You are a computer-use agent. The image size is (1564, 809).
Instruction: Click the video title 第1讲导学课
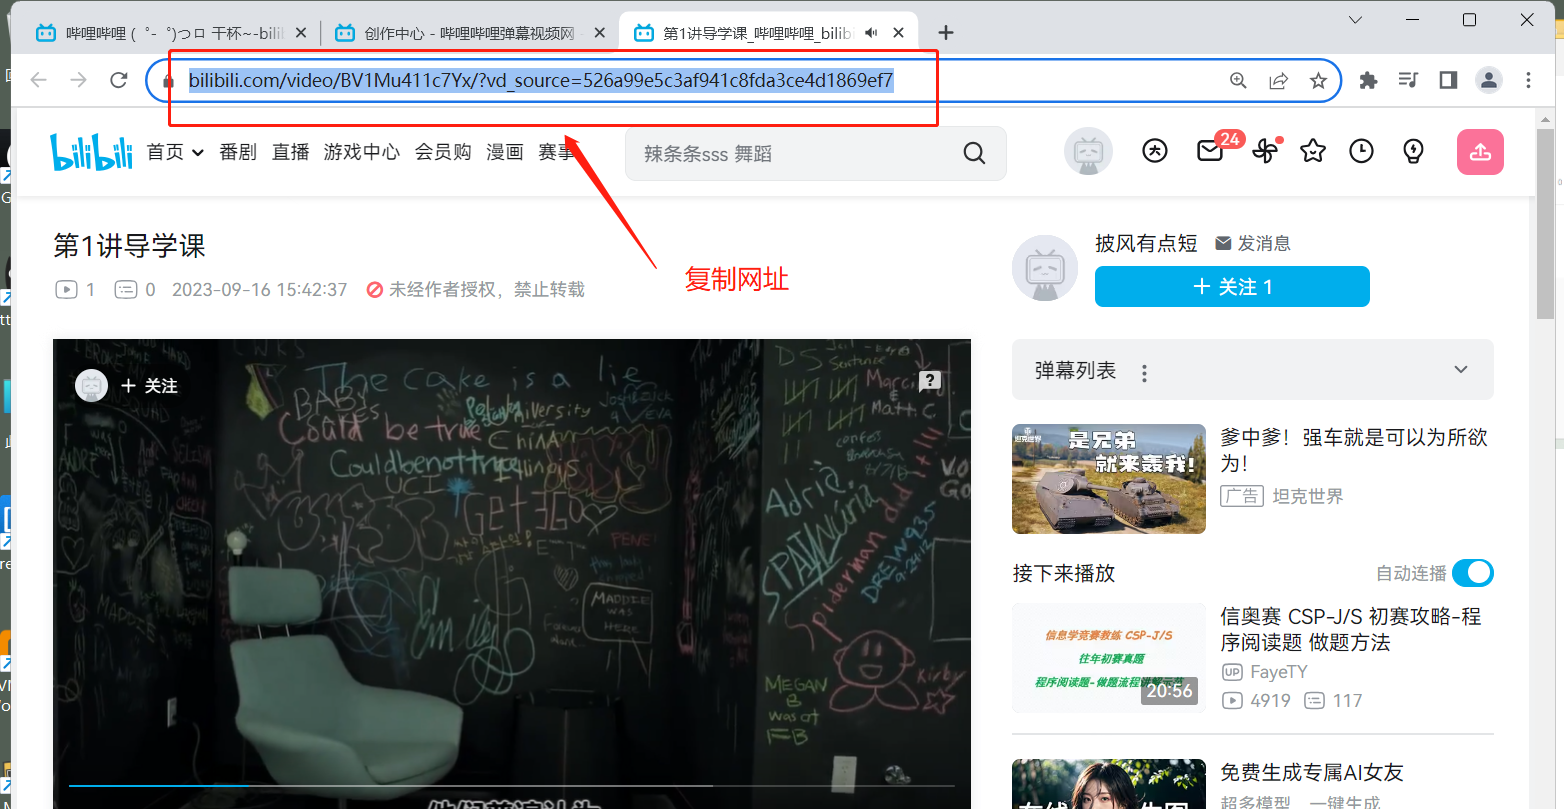pos(129,246)
